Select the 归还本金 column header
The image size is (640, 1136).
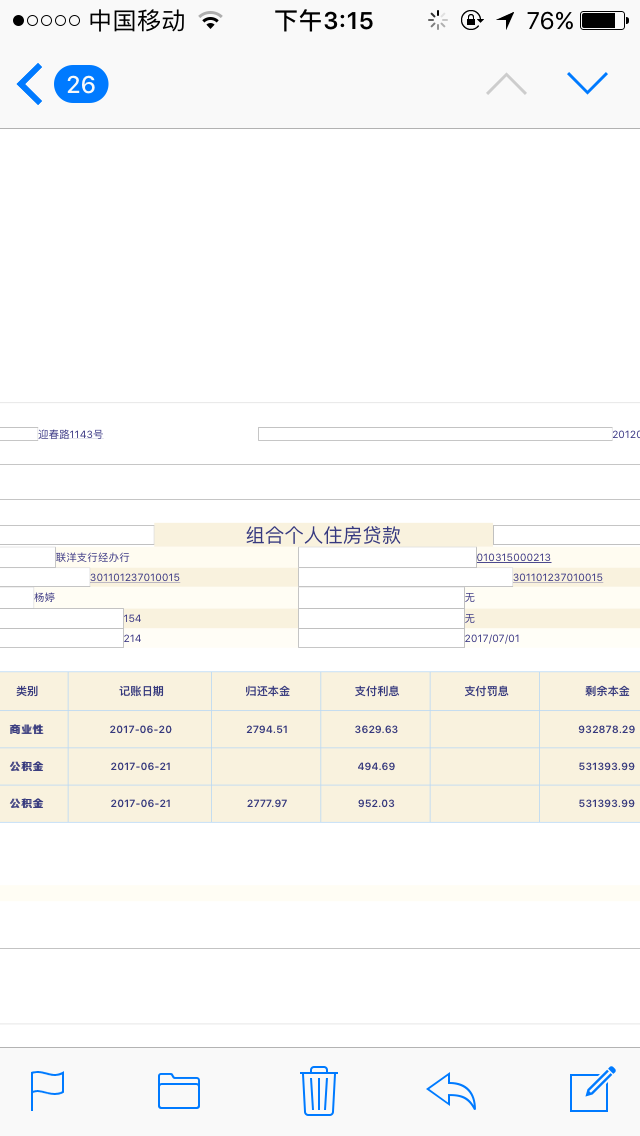tap(267, 691)
